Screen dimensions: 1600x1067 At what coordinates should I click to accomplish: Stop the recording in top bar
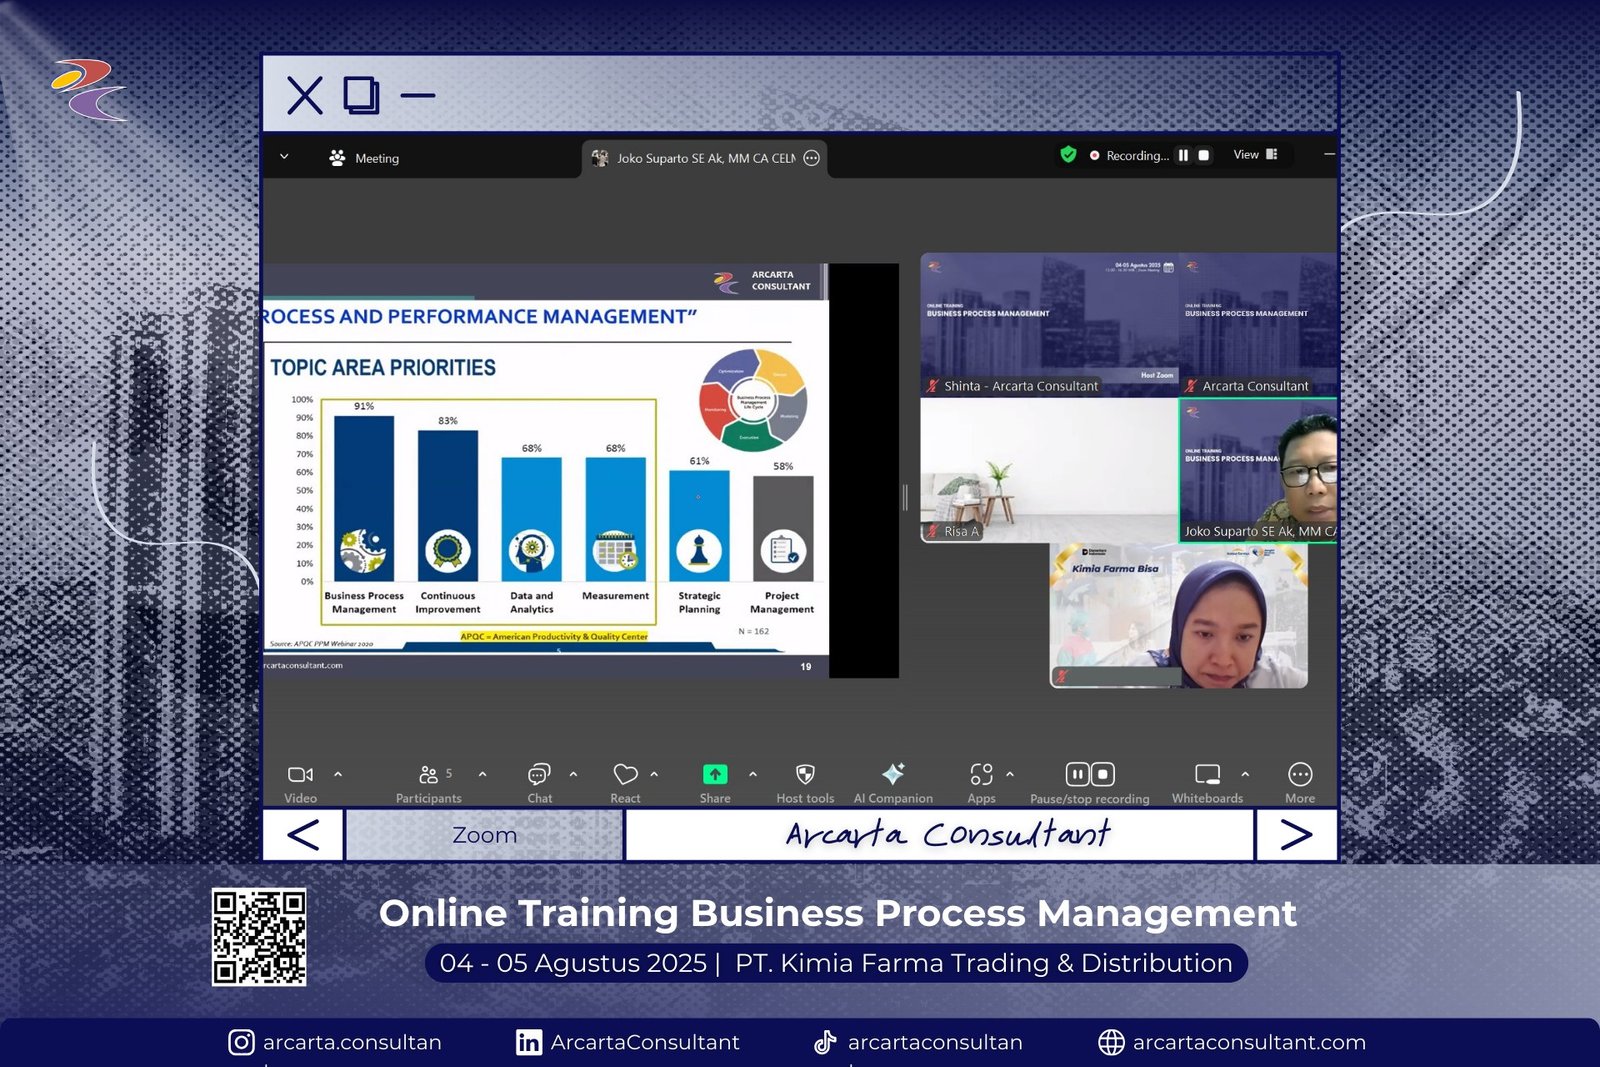[1204, 156]
